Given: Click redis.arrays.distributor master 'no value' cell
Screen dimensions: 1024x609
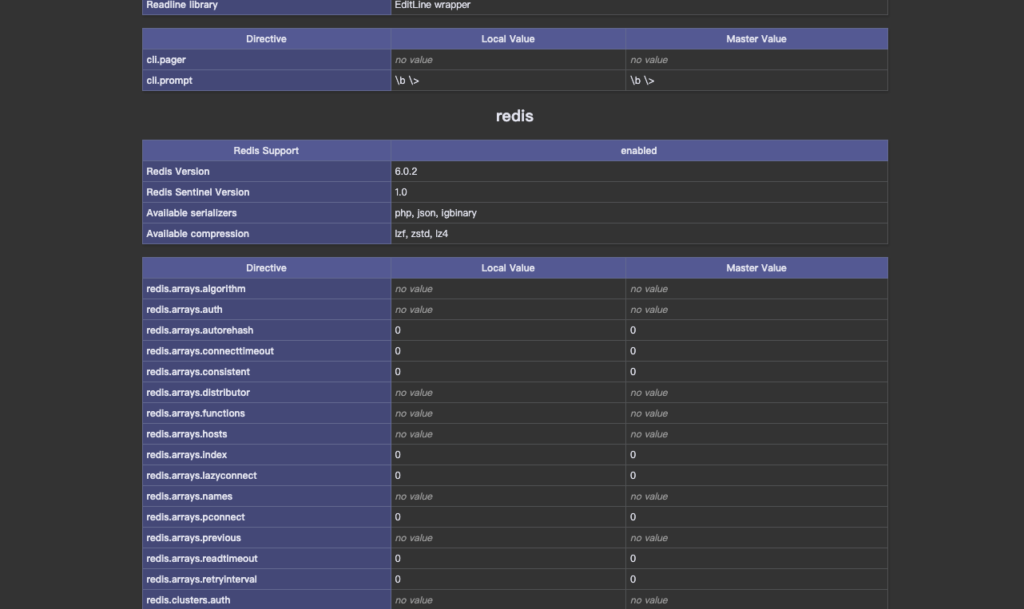Looking at the screenshot, I should 756,392.
